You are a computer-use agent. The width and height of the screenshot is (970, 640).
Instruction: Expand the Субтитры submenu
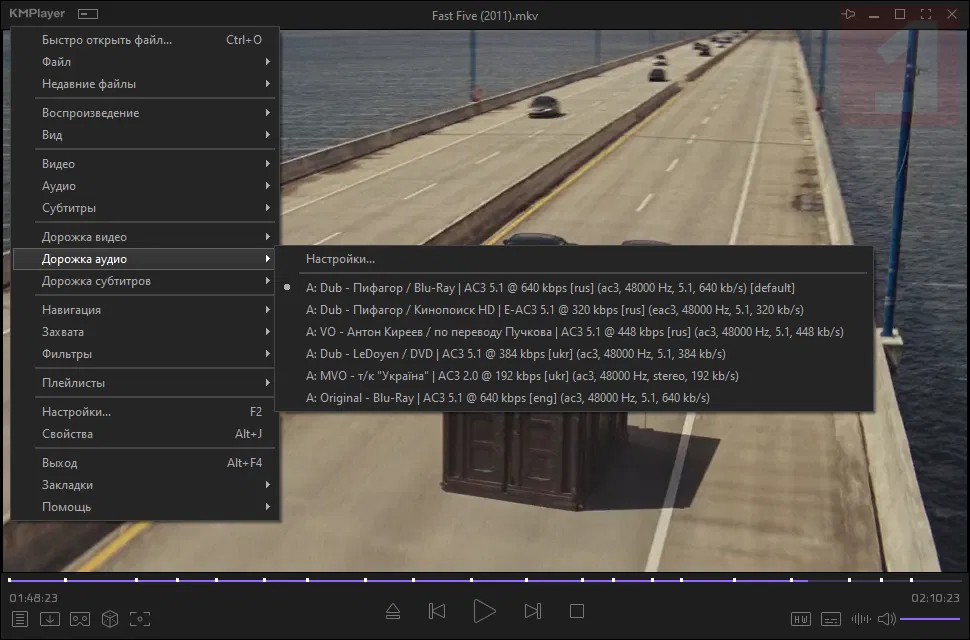[145, 208]
